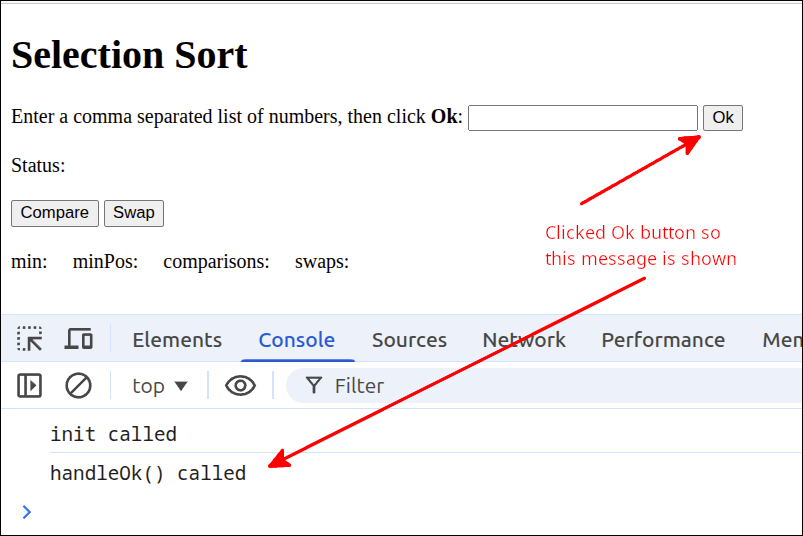Screen dimensions: 803x536
Task: Focus the comma separated numbers input box
Action: pyautogui.click(x=582, y=118)
